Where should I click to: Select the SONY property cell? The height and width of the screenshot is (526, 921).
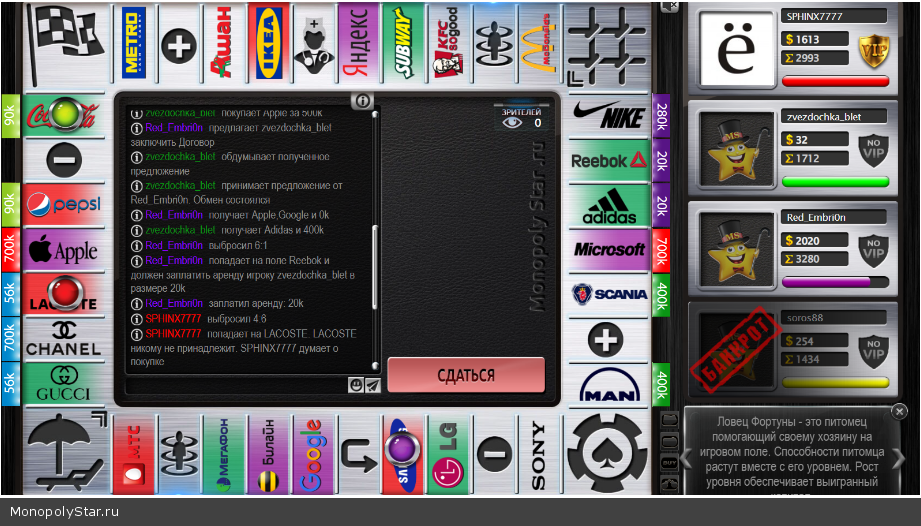click(x=539, y=454)
